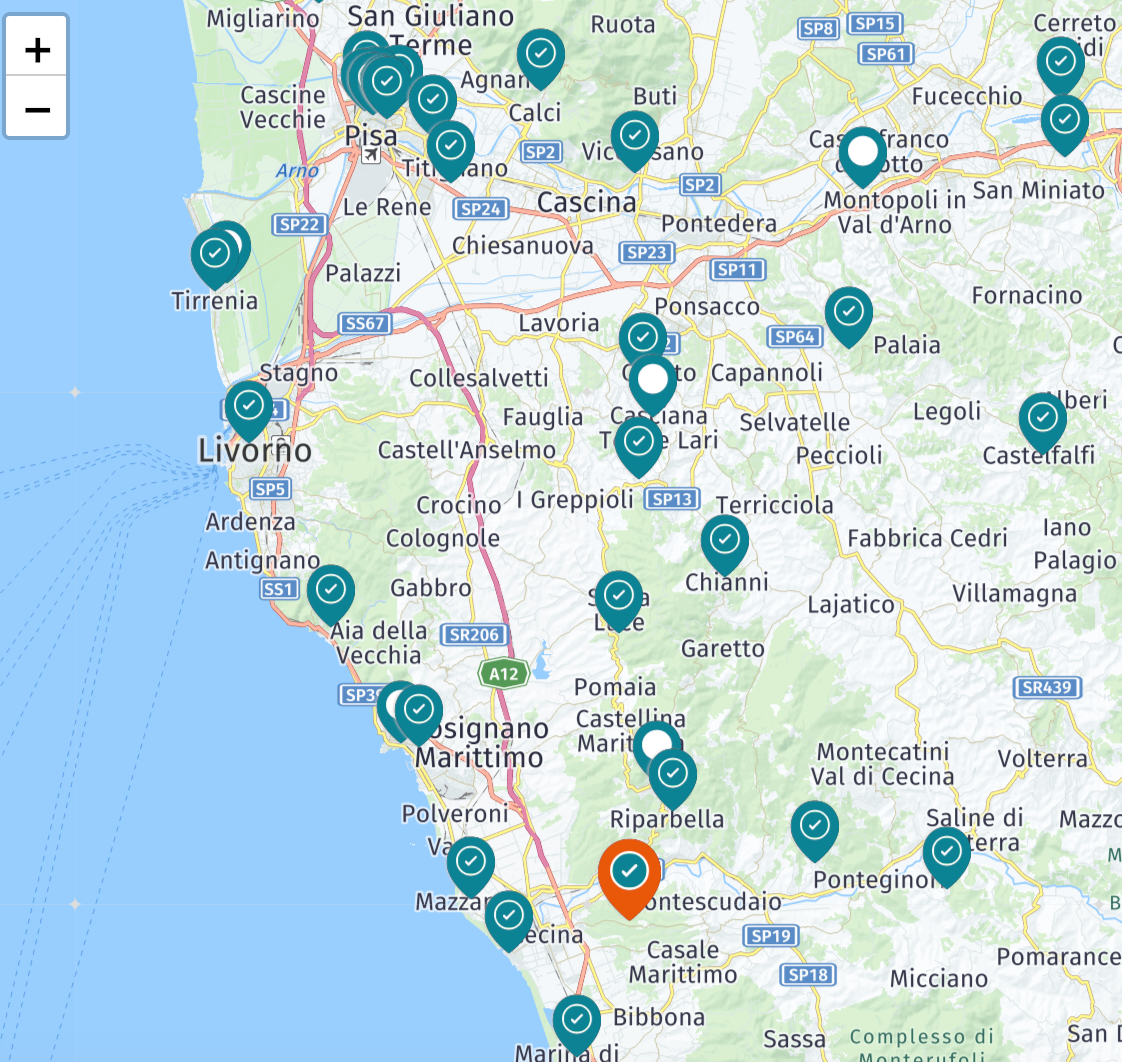Image resolution: width=1122 pixels, height=1062 pixels.
Task: Click the marker near Cerreto Guidi
Action: click(x=1060, y=62)
